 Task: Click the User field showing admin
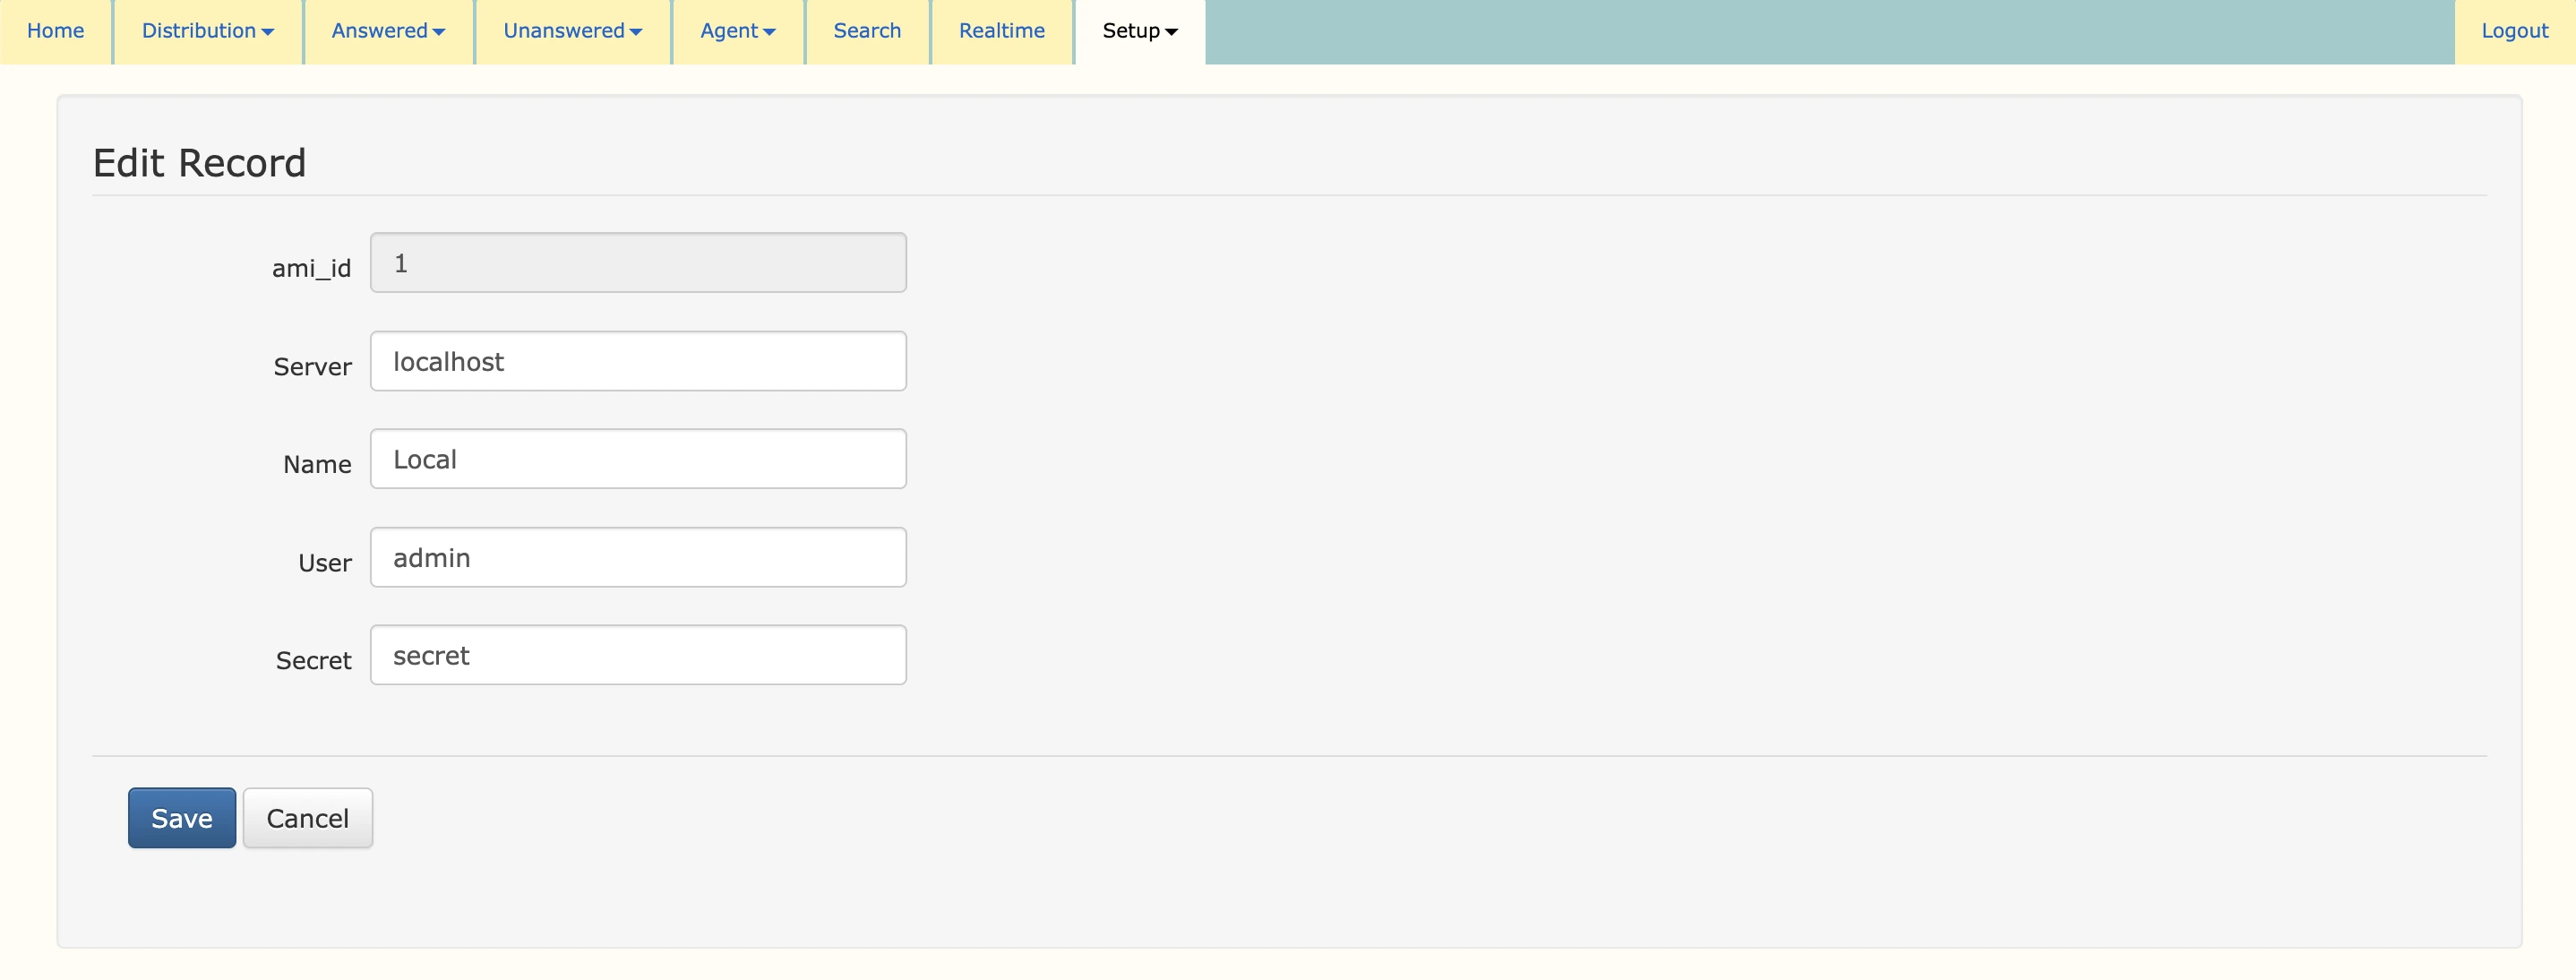pos(638,556)
